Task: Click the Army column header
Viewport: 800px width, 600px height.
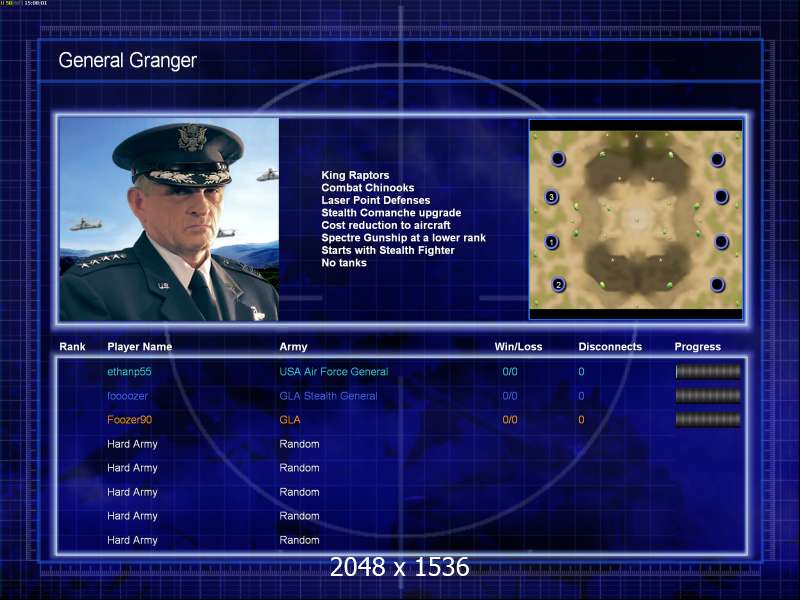Action: coord(293,347)
